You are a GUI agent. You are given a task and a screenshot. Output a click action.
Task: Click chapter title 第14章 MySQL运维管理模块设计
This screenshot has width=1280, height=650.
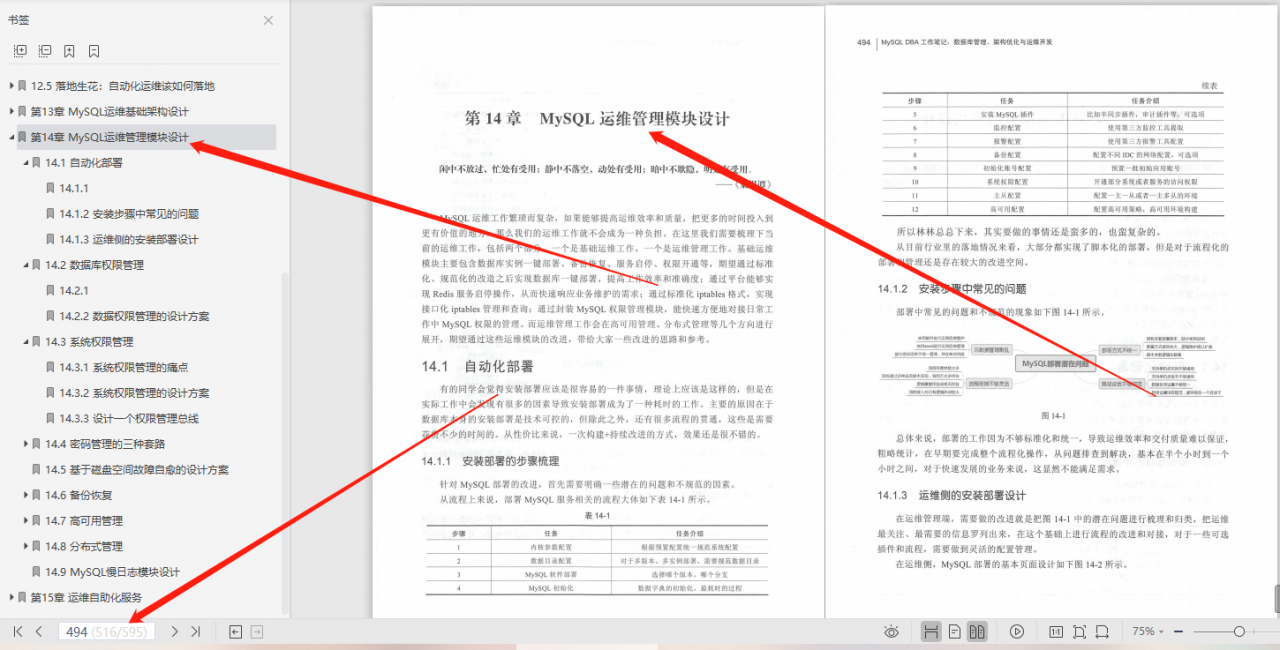pos(597,118)
